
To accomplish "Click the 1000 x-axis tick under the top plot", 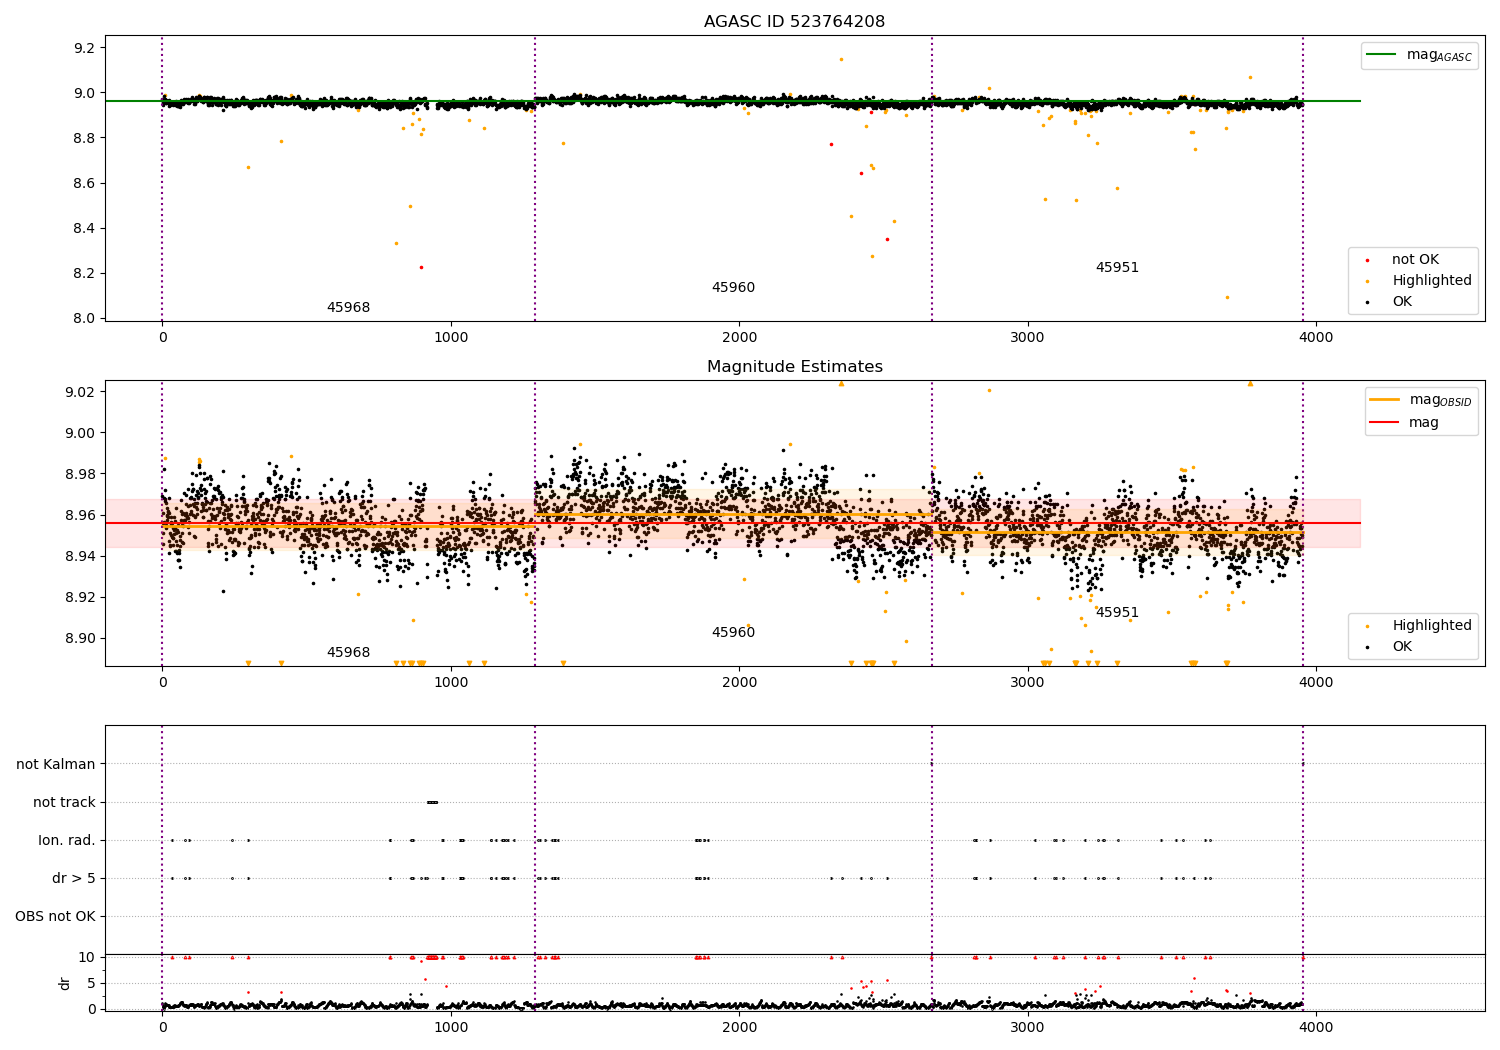I will (x=451, y=338).
